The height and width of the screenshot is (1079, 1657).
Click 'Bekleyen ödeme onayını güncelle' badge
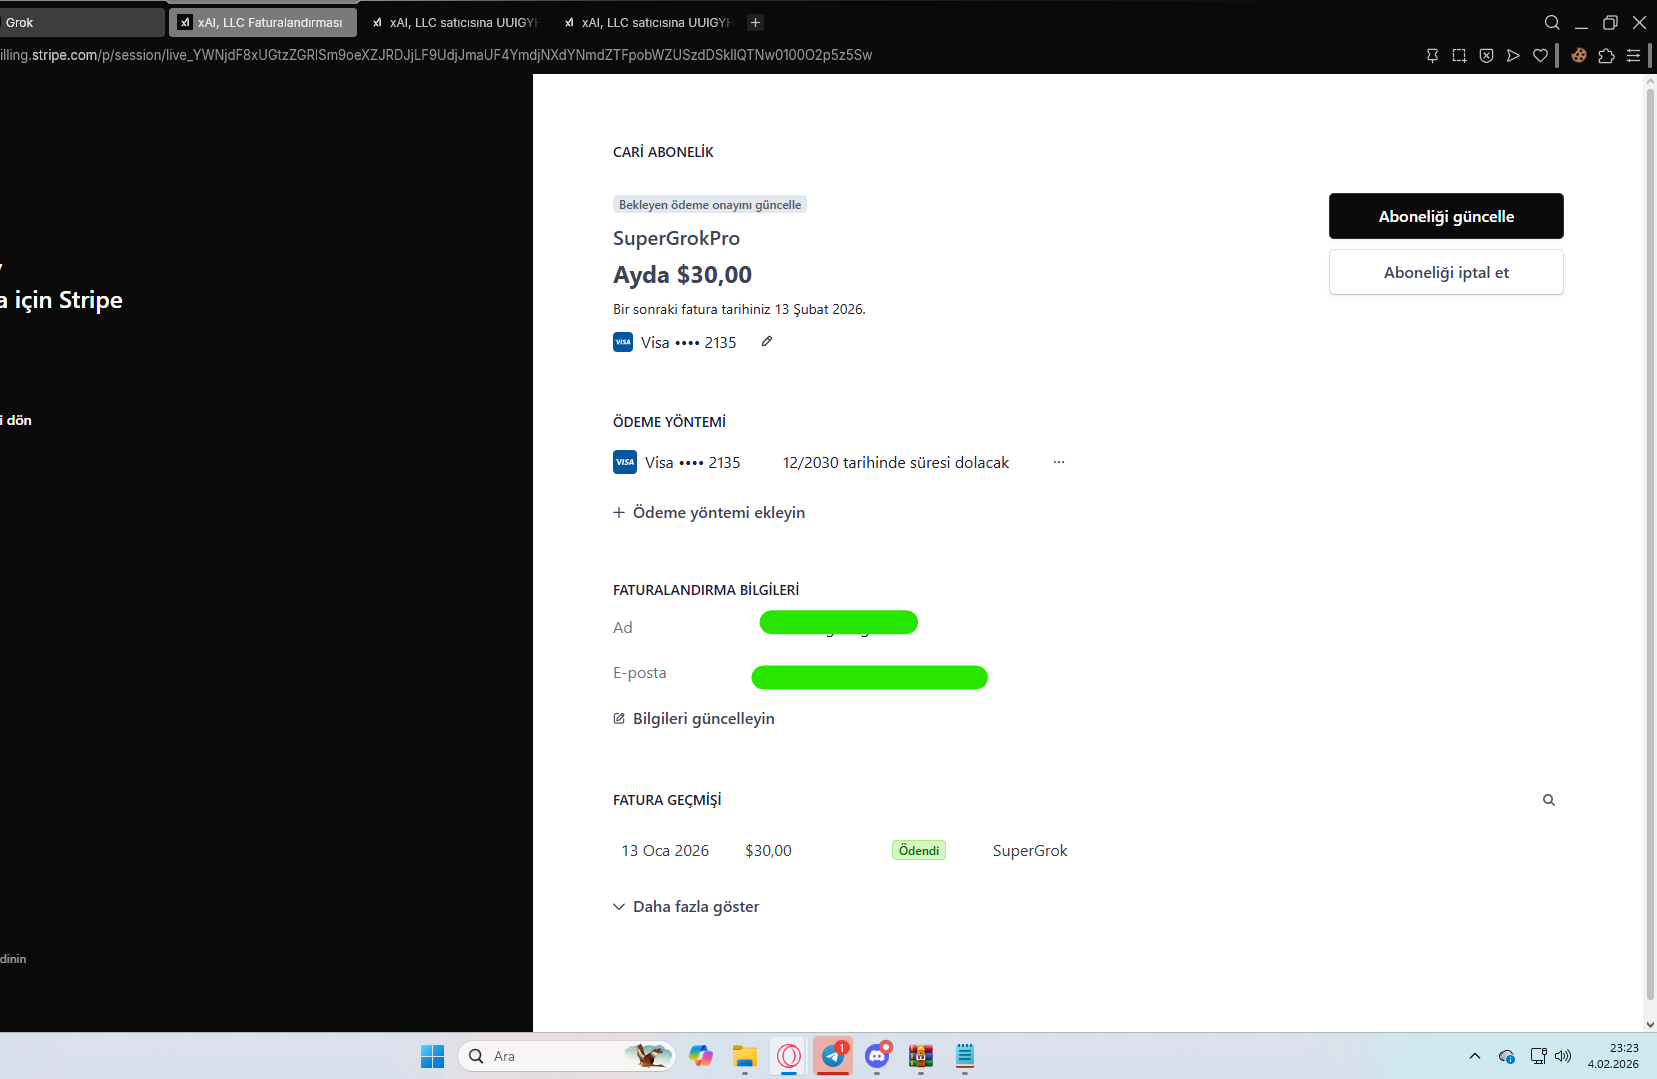(710, 205)
